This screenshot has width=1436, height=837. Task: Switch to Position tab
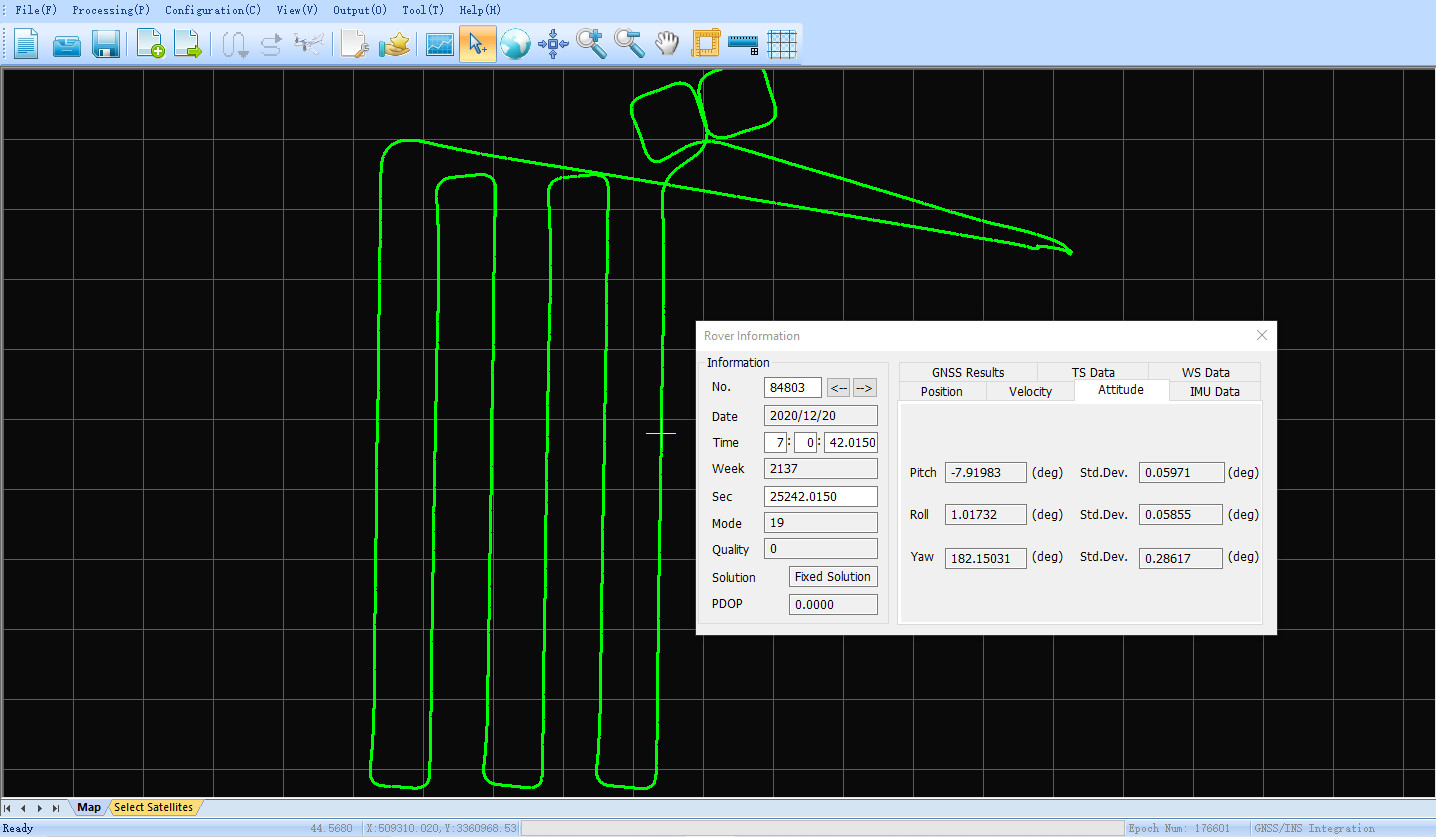942,391
